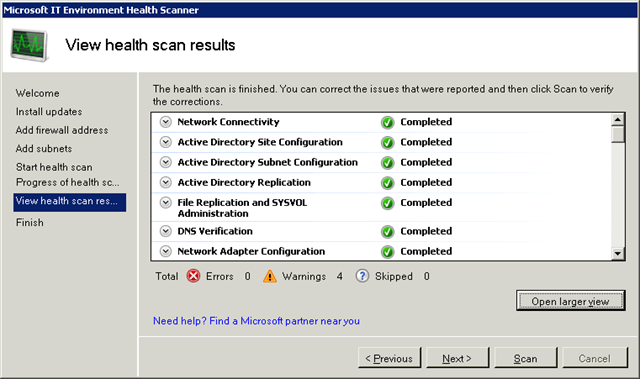The image size is (640, 379).
Task: Click Active Directory Subnet Configuration label
Action: 267,162
